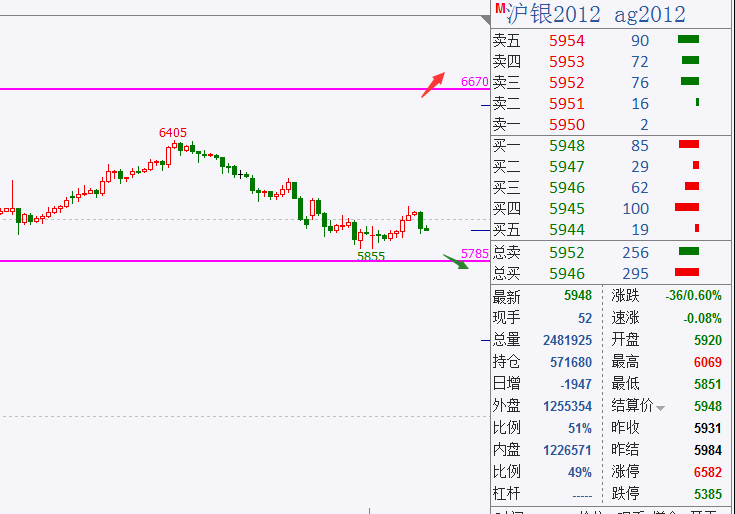This screenshot has height=514, width=735.
Task: Select the upper magenta horizontal line at 6670
Action: (x=245, y=89)
